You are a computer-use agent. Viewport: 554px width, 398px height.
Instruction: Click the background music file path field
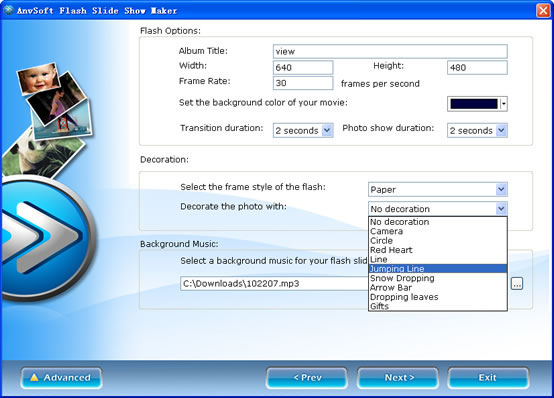[x=274, y=283]
